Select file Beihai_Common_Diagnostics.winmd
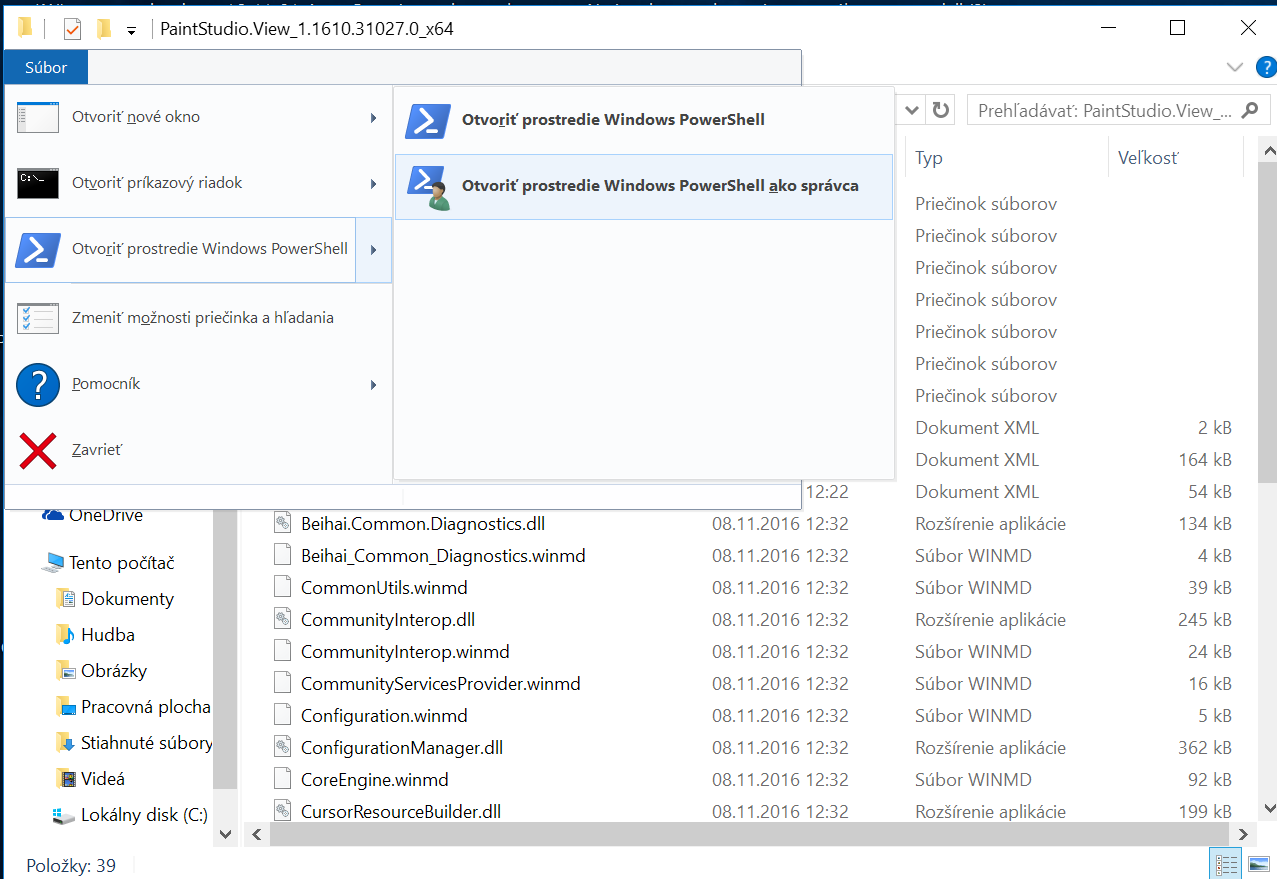Image resolution: width=1277 pixels, height=879 pixels. (443, 556)
